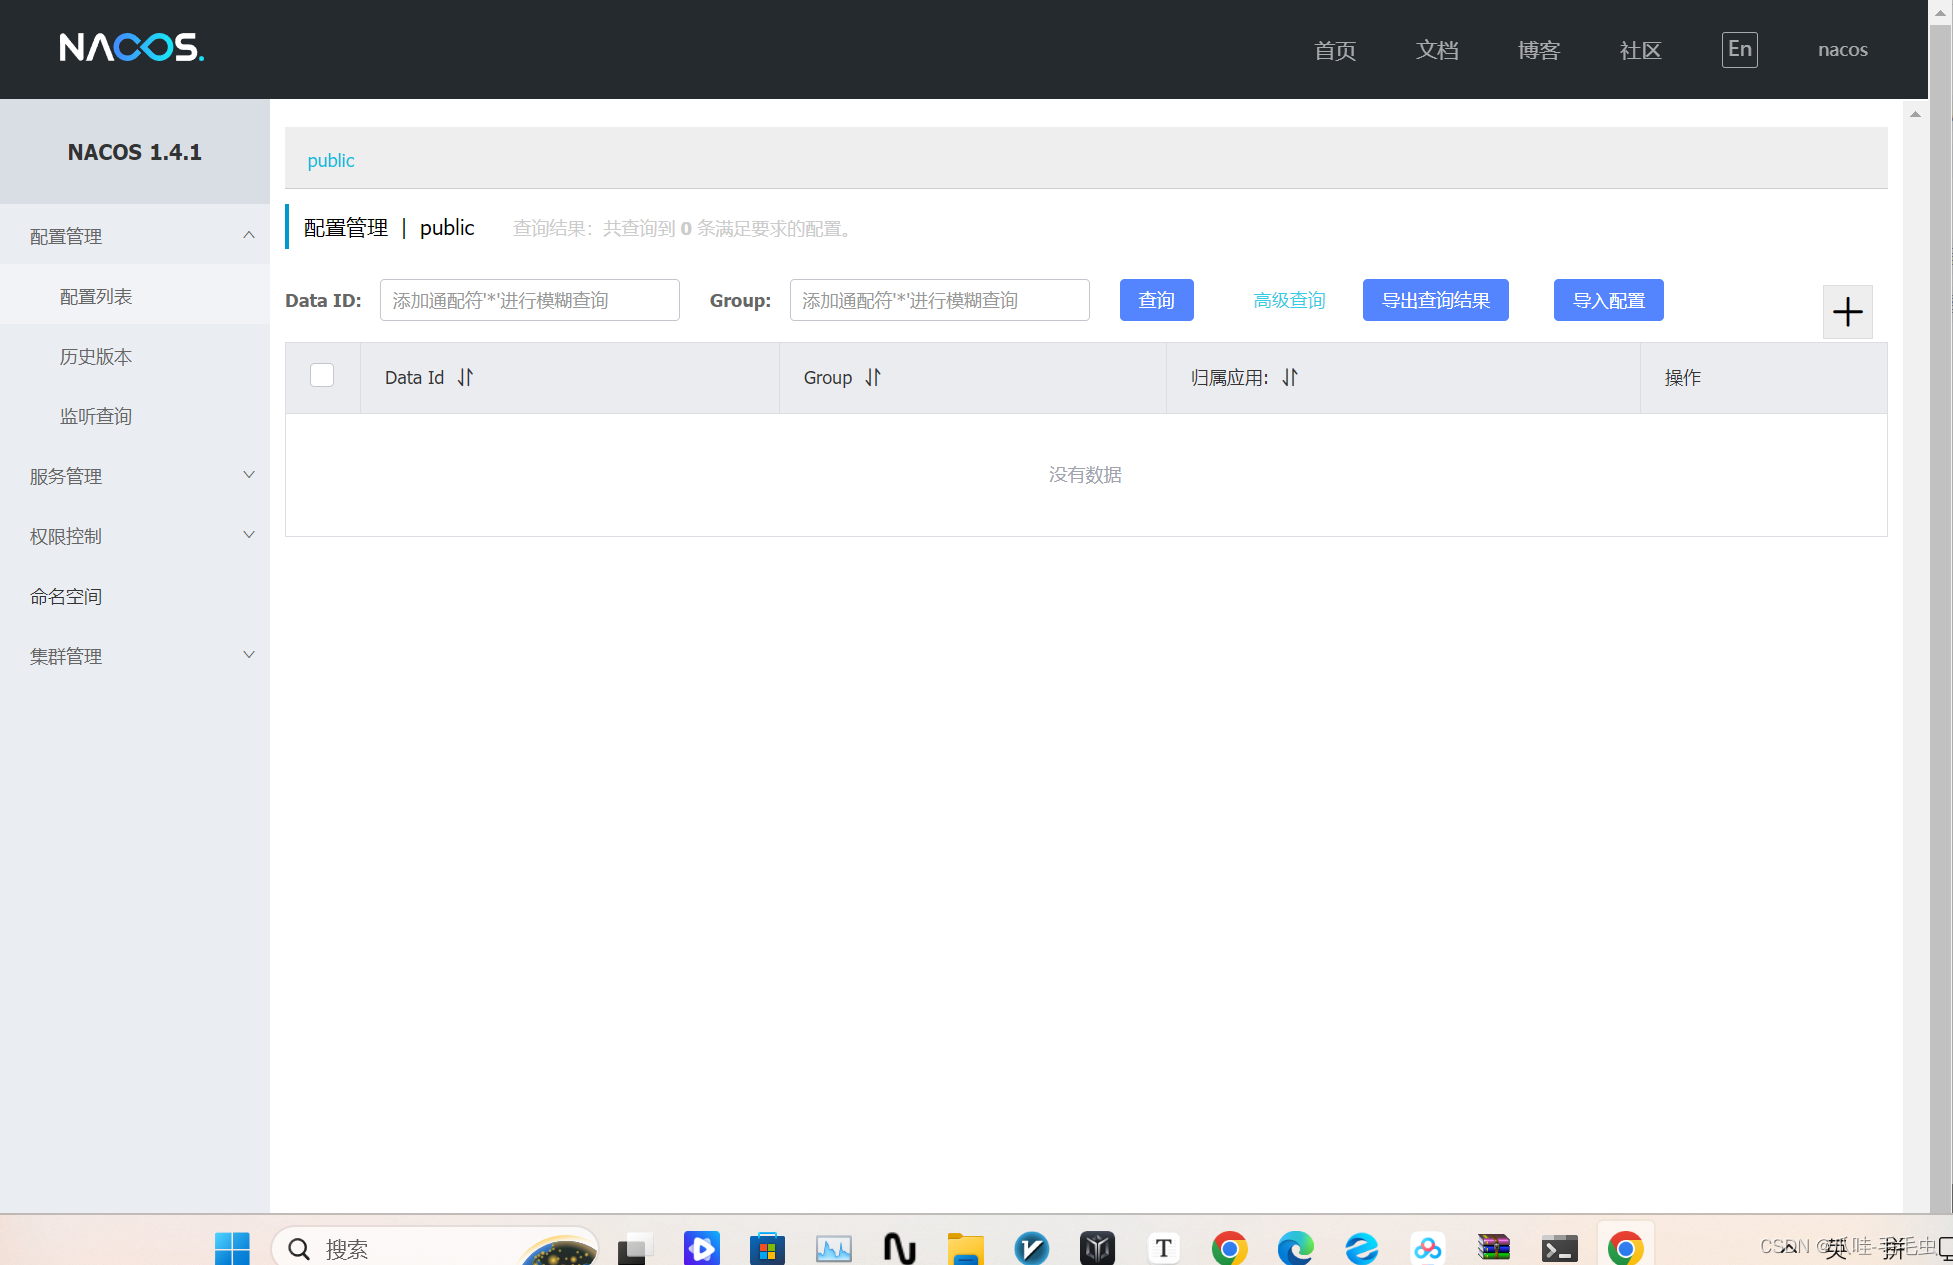The image size is (1953, 1265).
Task: Sort the table by Data Id
Action: coord(465,377)
